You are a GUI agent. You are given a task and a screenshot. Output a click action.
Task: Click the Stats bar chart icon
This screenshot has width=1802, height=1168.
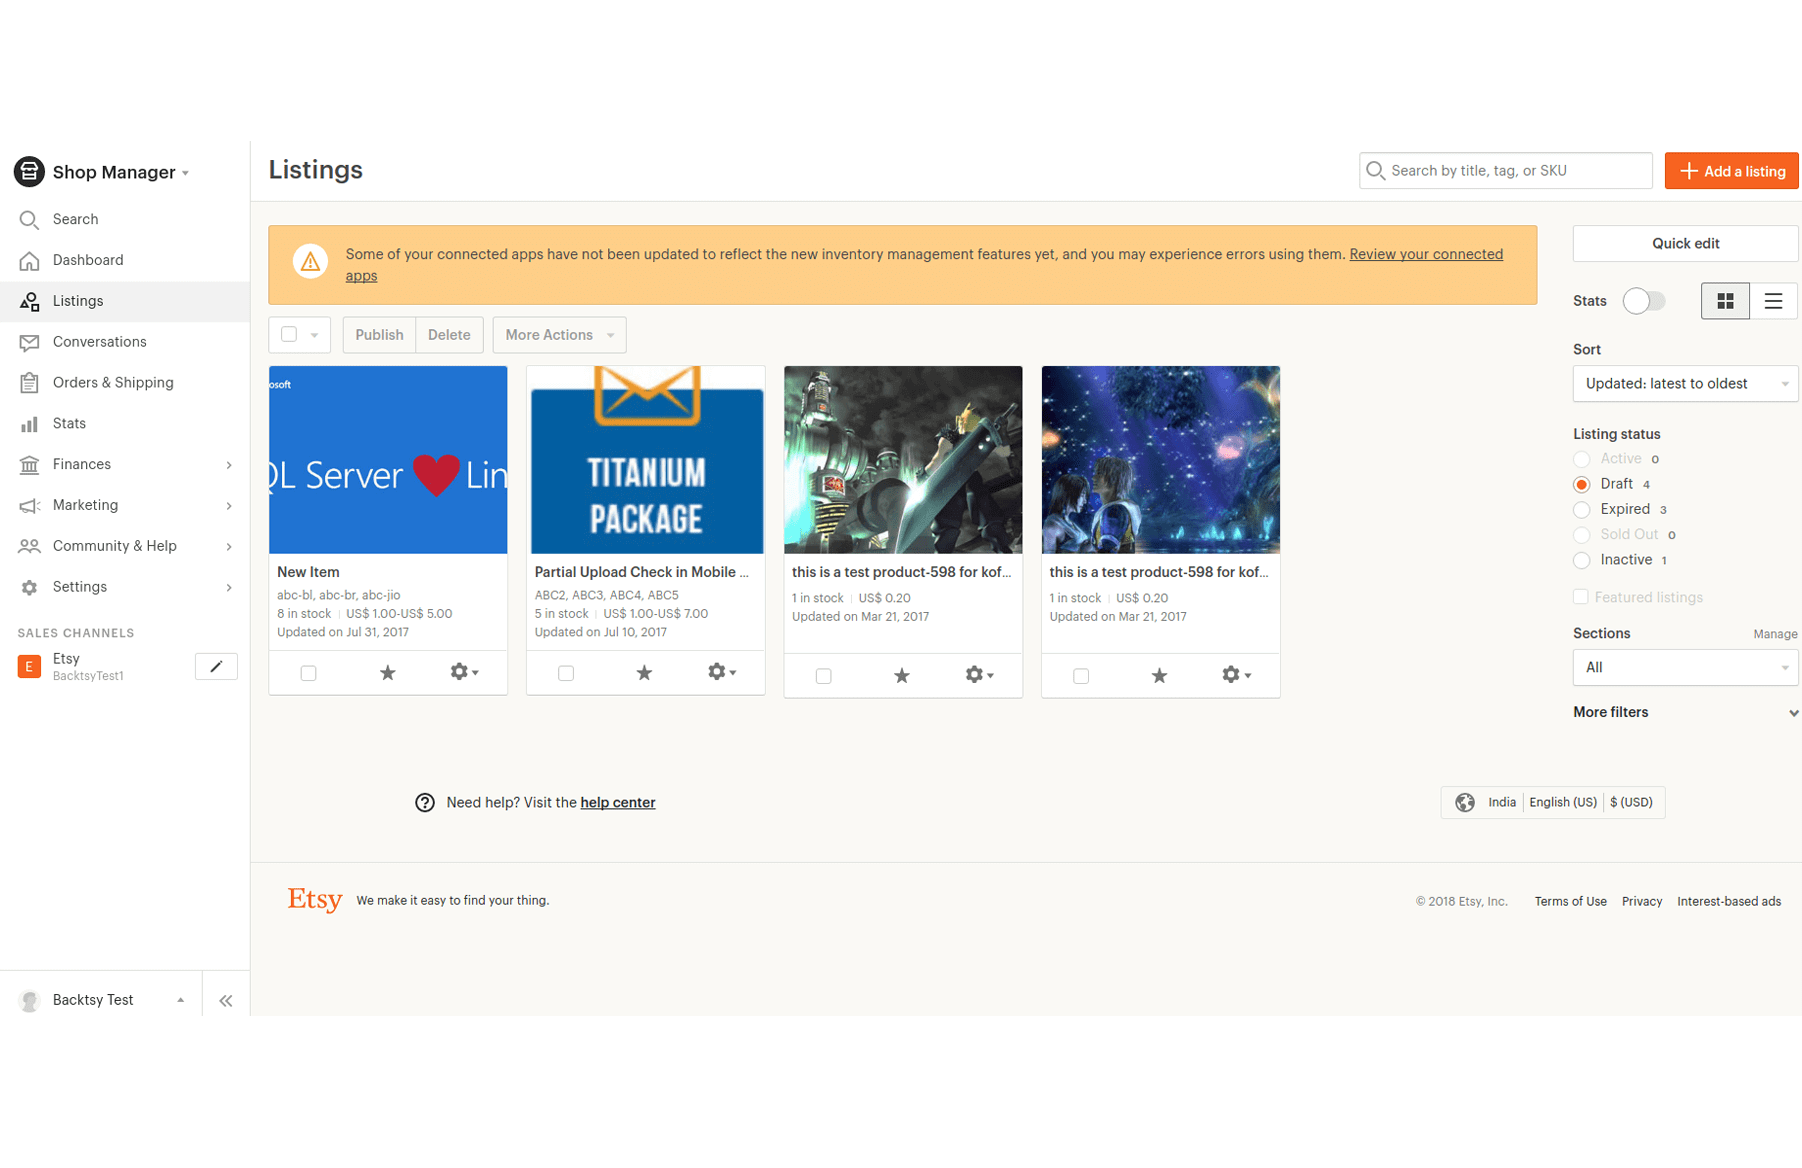coord(29,424)
